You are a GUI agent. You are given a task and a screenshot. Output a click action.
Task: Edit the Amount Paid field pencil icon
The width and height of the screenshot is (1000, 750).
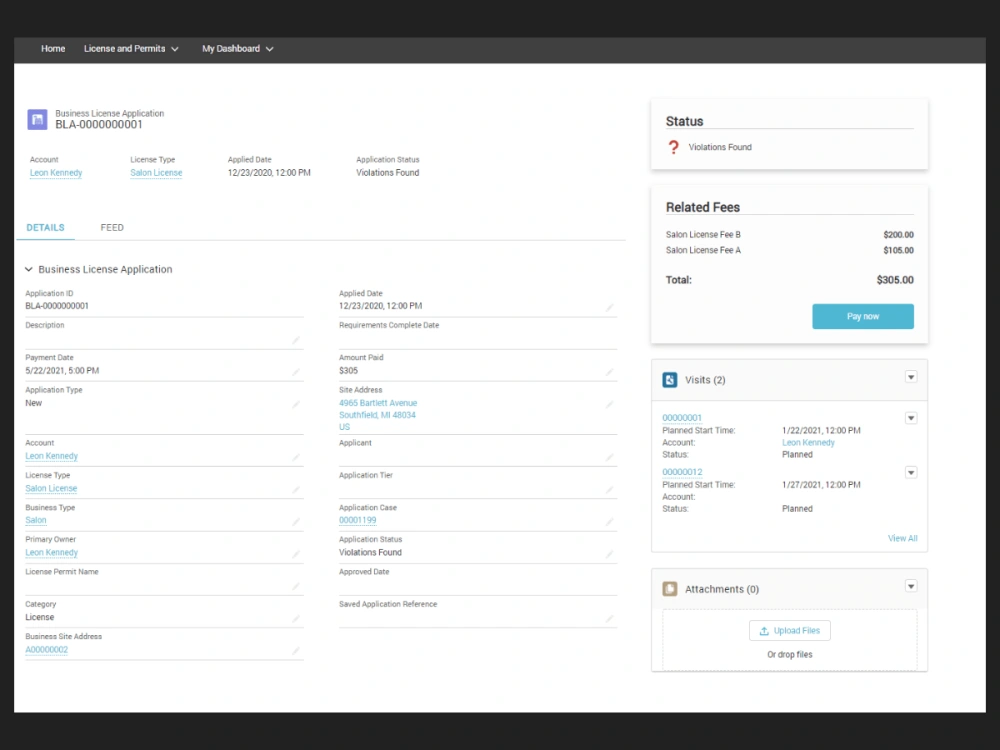coord(609,371)
